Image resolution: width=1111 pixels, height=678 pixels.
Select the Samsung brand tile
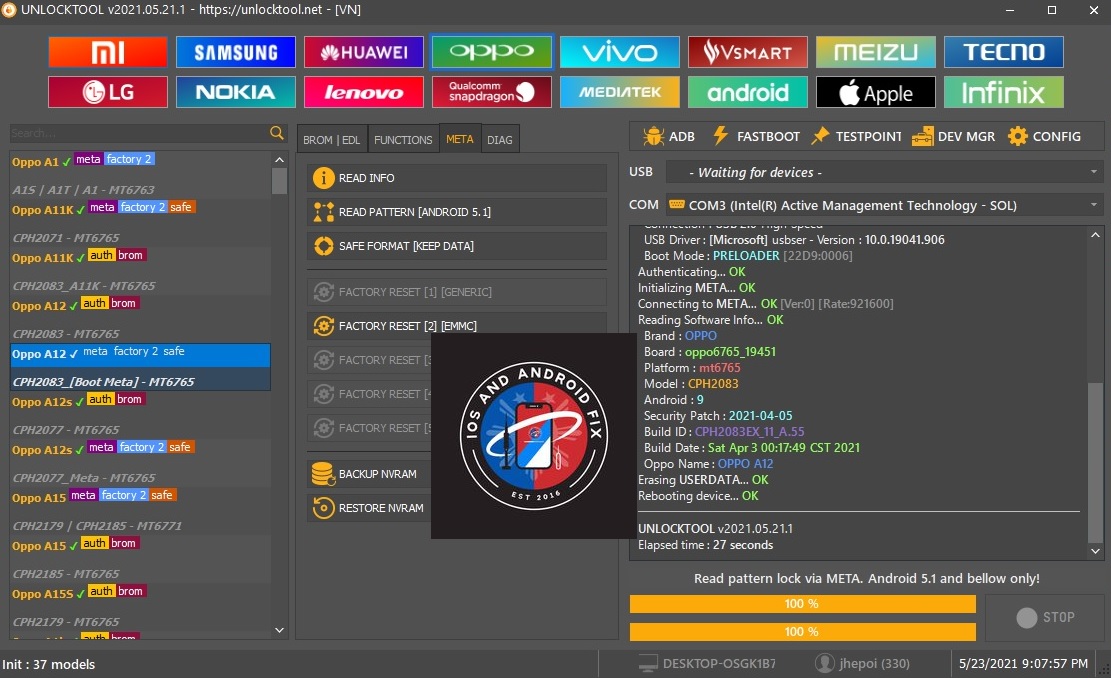(x=236, y=52)
